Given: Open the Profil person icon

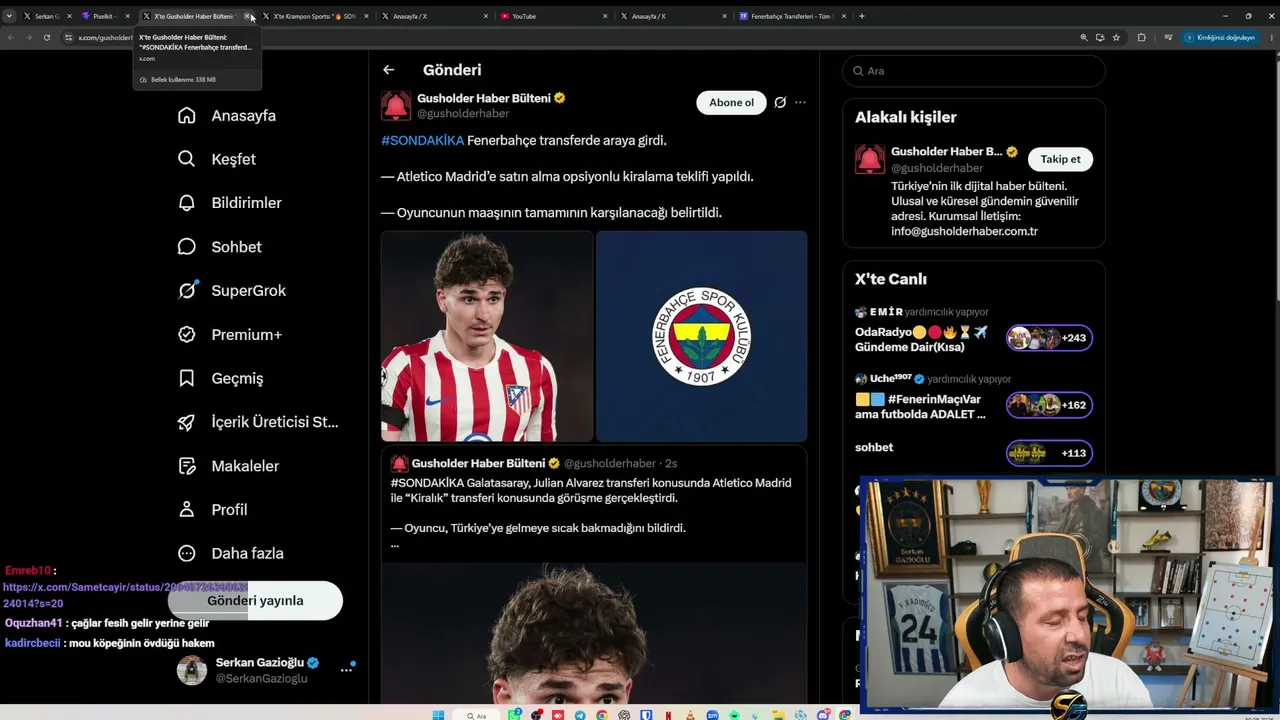Looking at the screenshot, I should (186, 509).
